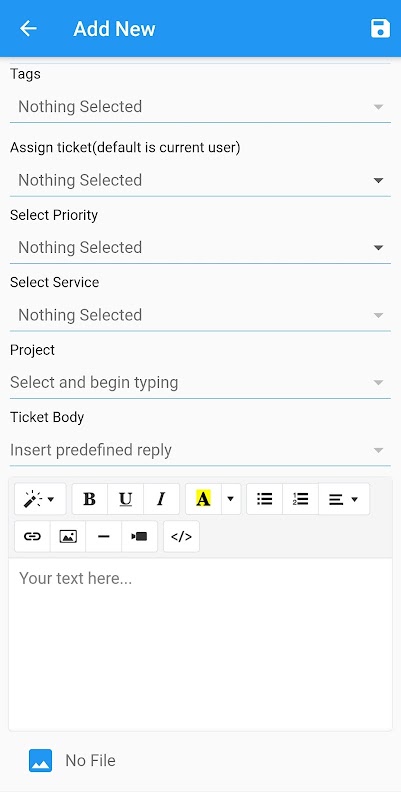
Task: Insert a link with the chain icon
Action: tap(32, 536)
